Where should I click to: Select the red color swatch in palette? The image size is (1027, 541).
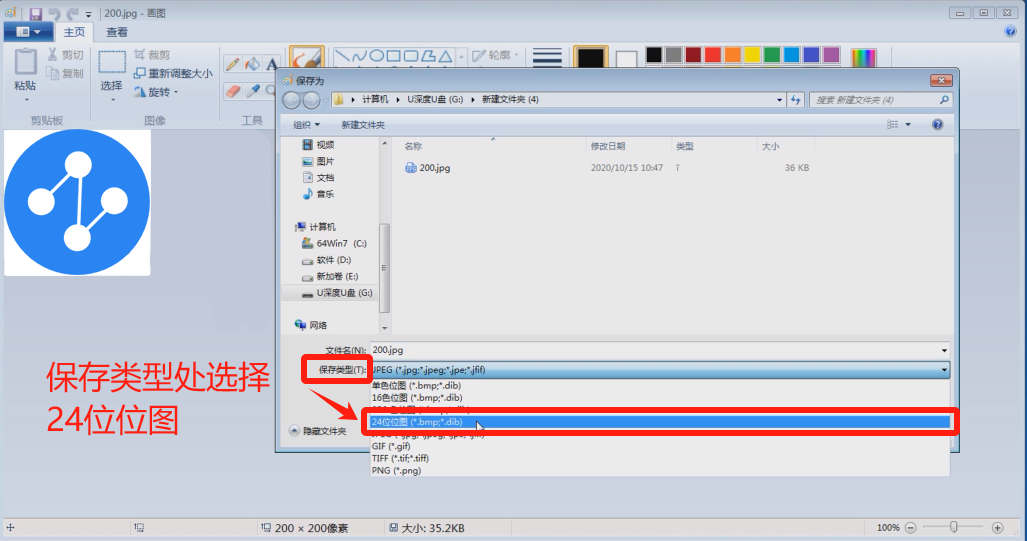click(x=712, y=55)
